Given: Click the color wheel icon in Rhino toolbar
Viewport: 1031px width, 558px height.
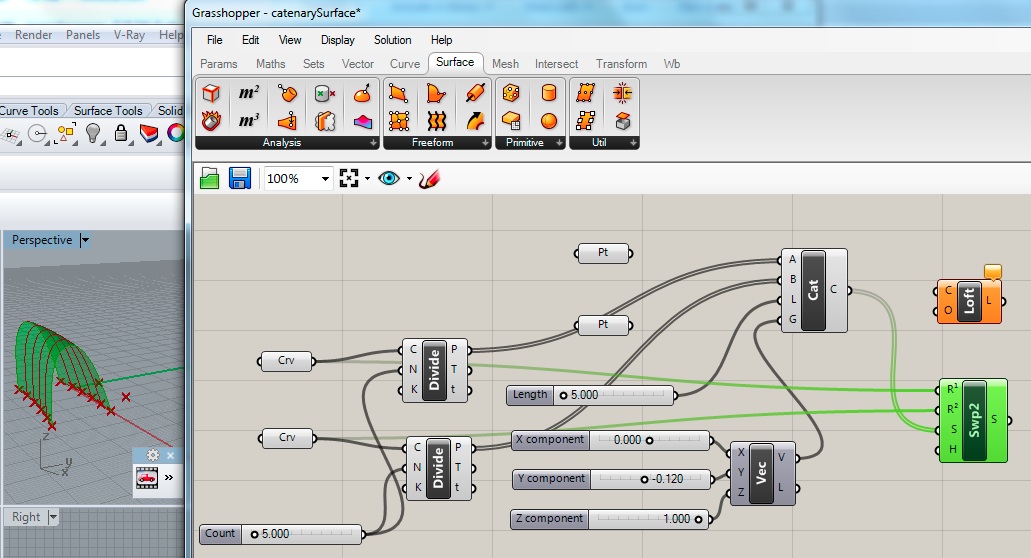Looking at the screenshot, I should pyautogui.click(x=176, y=133).
